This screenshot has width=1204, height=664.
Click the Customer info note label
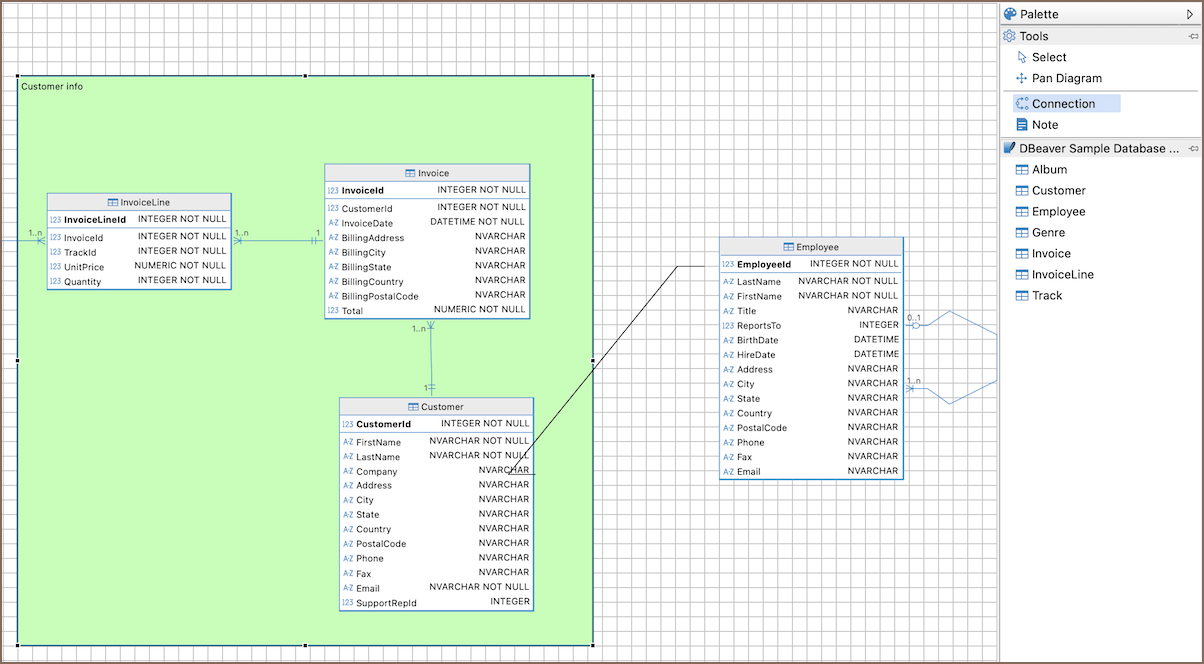(x=52, y=87)
